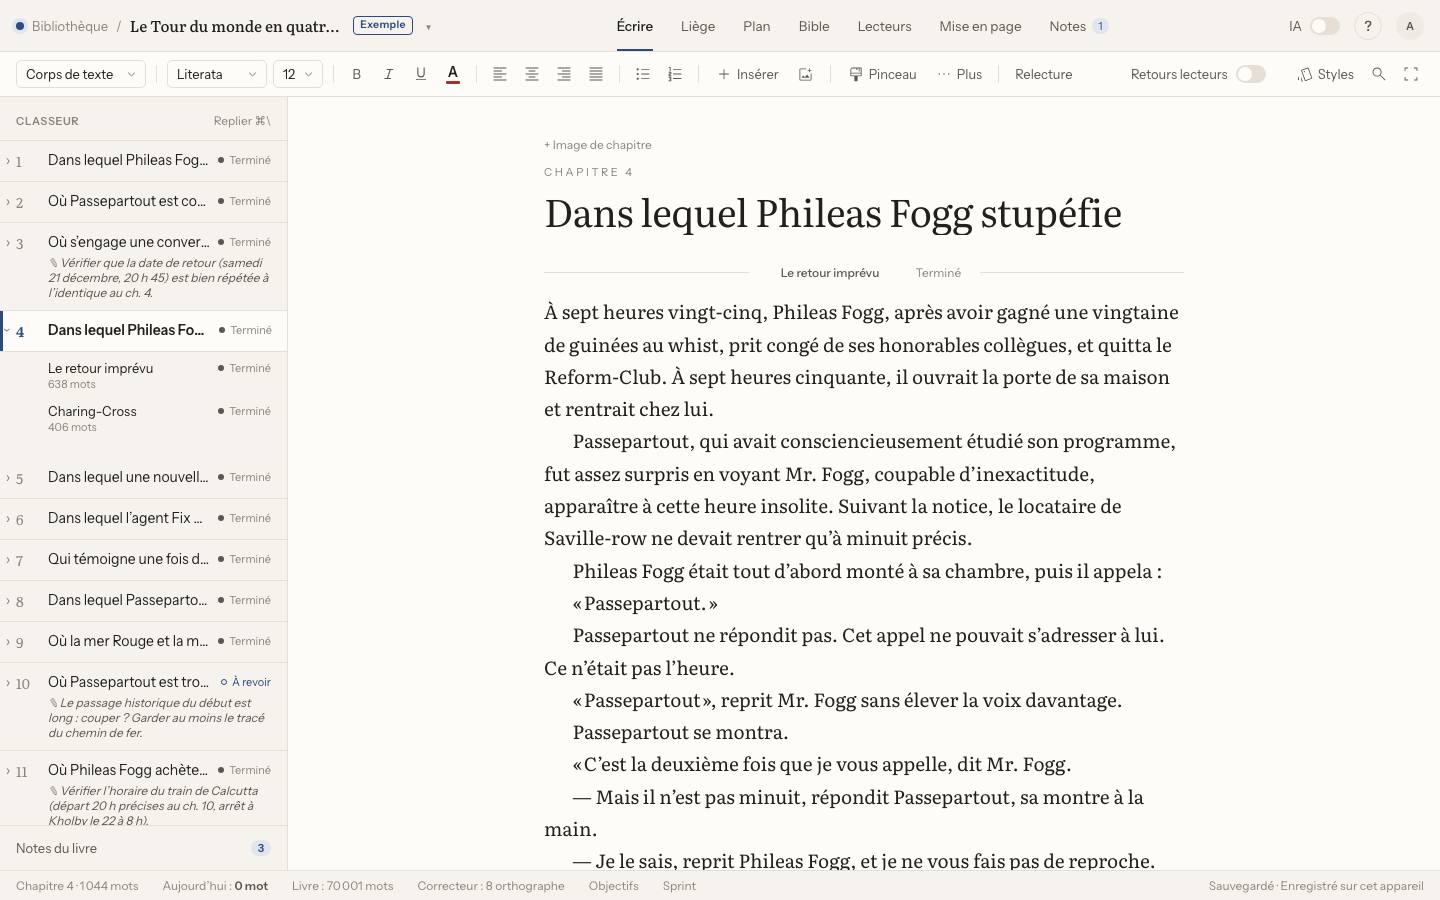This screenshot has width=1440, height=900.
Task: Toggle underline formatting
Action: pos(421,74)
